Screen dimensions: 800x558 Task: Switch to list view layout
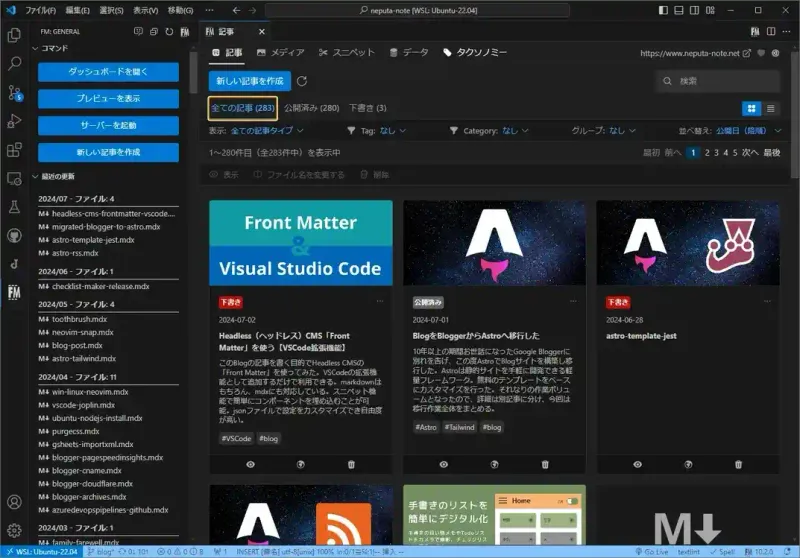[x=771, y=108]
